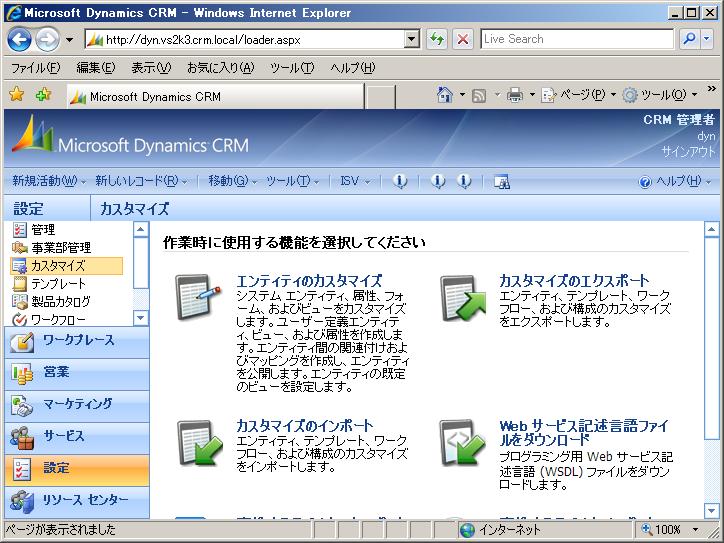Open the サービス navigation area
This screenshot has height=543, width=724.
77,437
